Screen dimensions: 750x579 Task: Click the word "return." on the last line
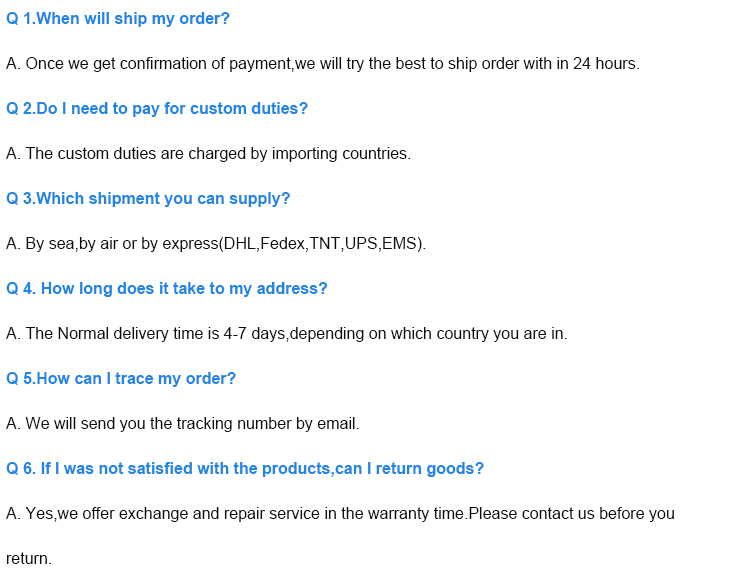pyautogui.click(x=29, y=559)
